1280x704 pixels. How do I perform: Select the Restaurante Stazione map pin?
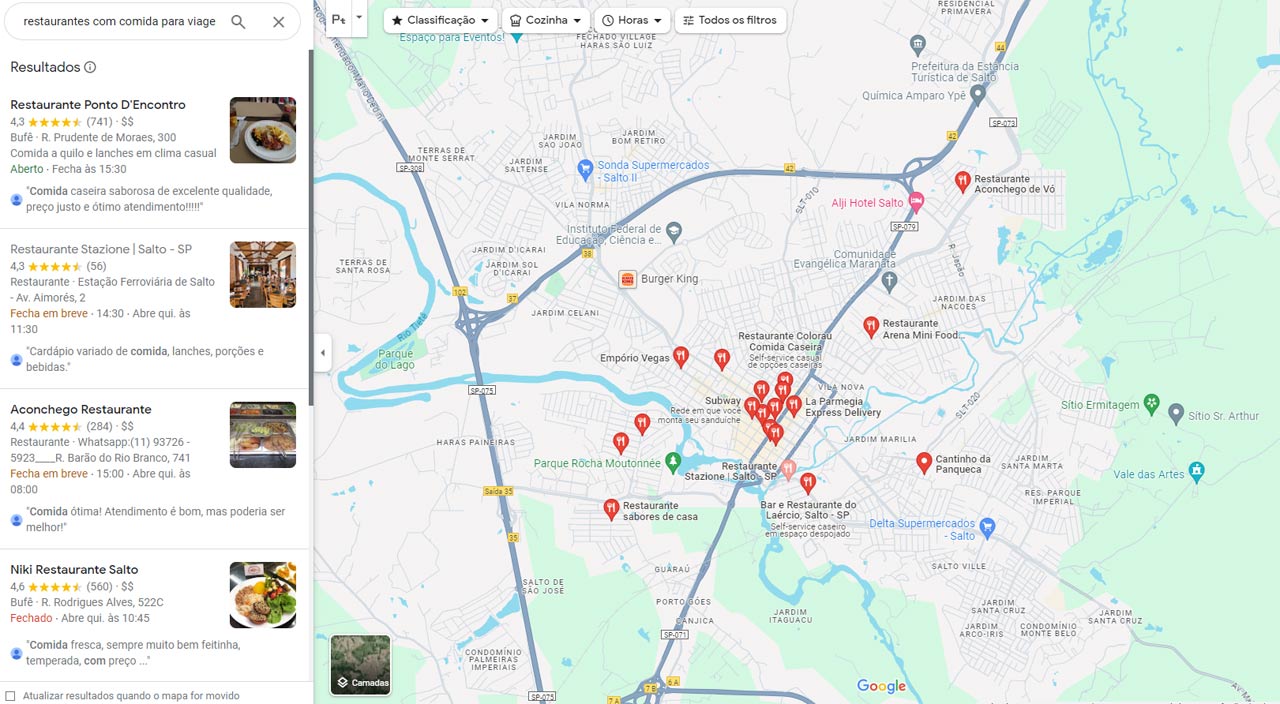pyautogui.click(x=788, y=468)
